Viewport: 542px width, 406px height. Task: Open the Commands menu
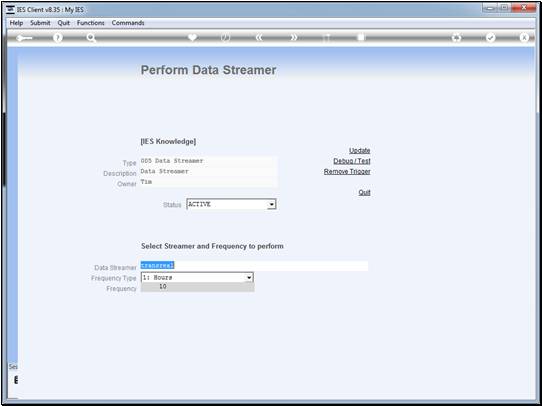coord(128,23)
